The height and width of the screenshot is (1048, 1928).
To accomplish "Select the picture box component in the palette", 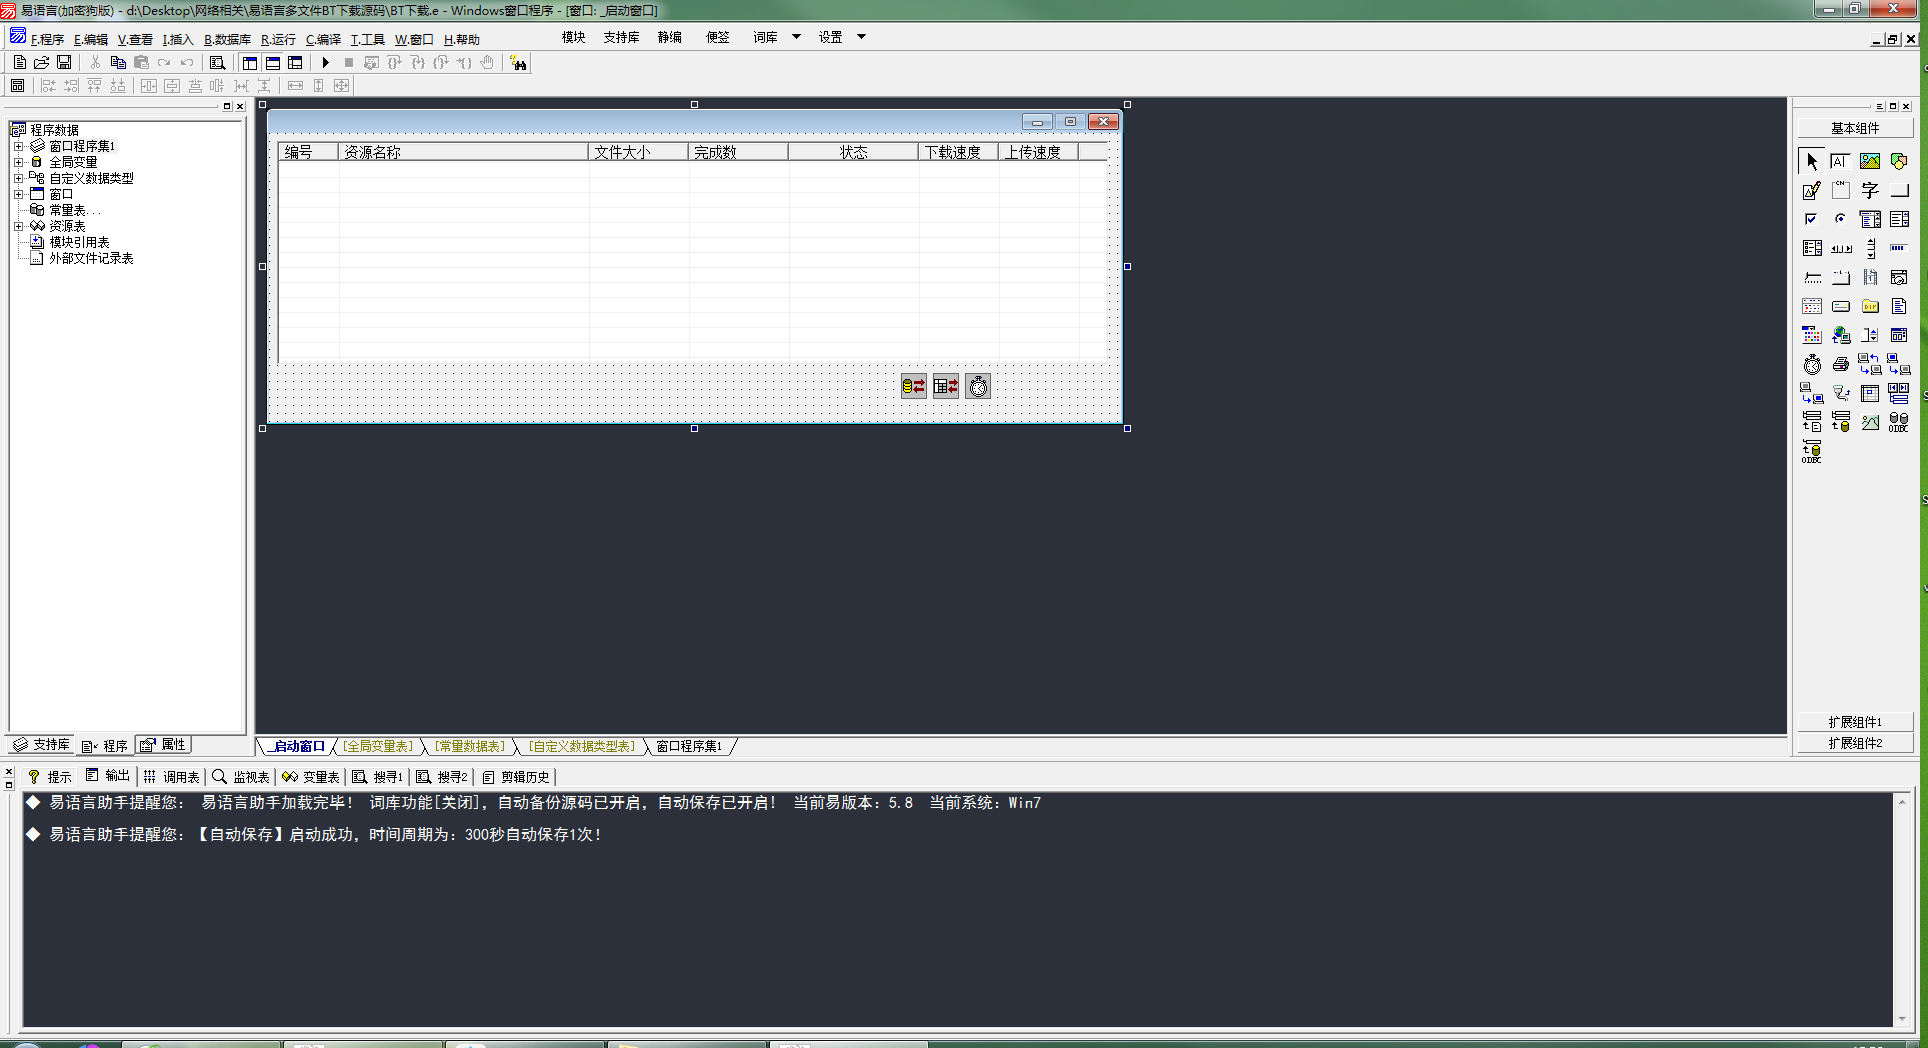I will point(1869,161).
